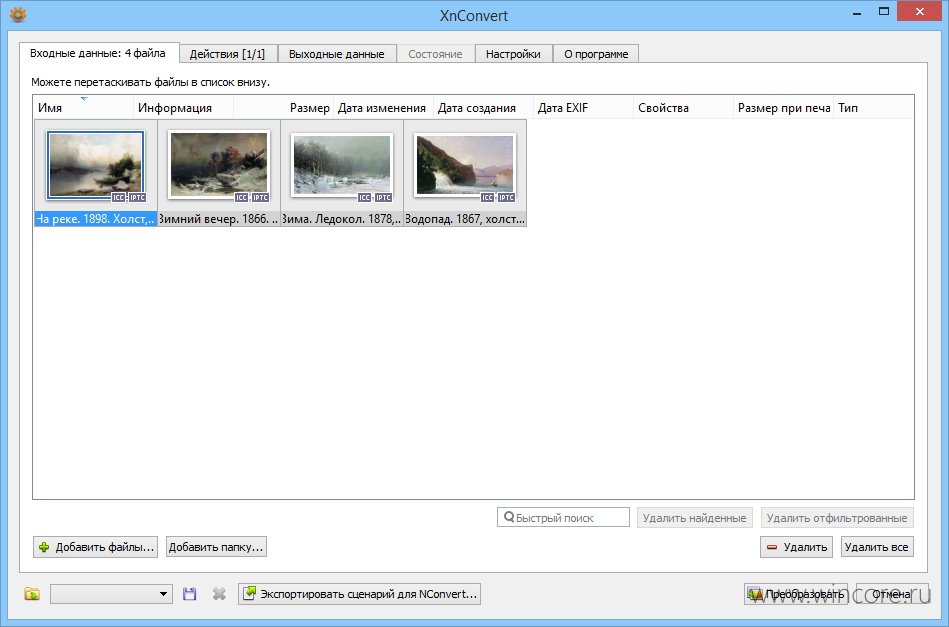
Task: Minimize the XnConvert window
Action: tap(857, 13)
